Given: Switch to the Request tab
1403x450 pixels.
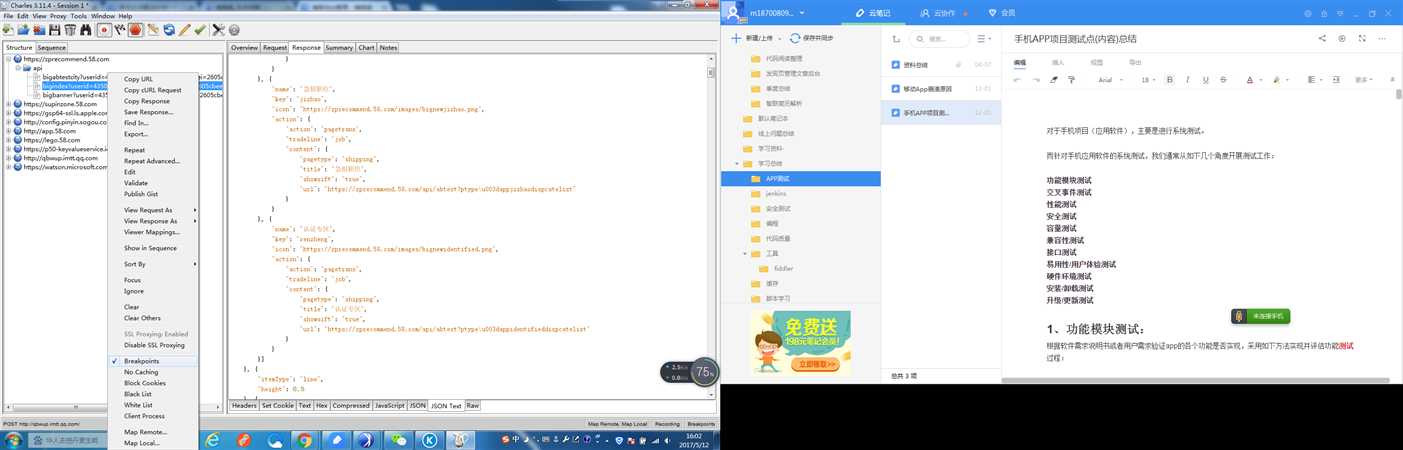Looking at the screenshot, I should pos(275,47).
